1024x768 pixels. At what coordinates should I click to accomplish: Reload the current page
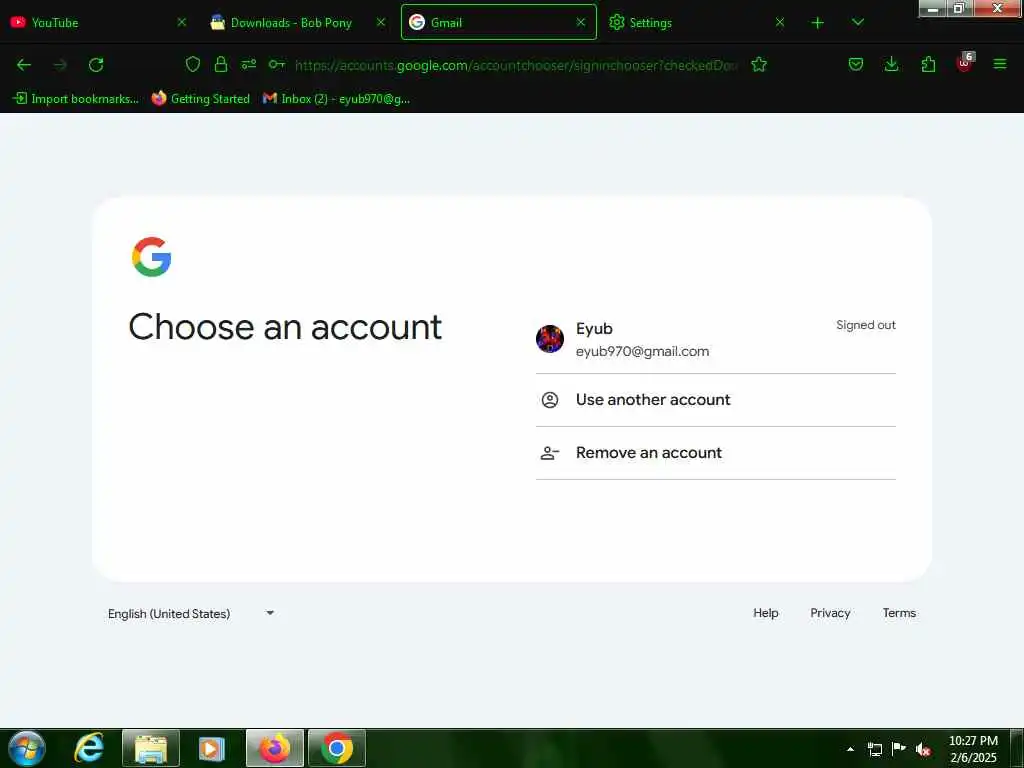96,65
